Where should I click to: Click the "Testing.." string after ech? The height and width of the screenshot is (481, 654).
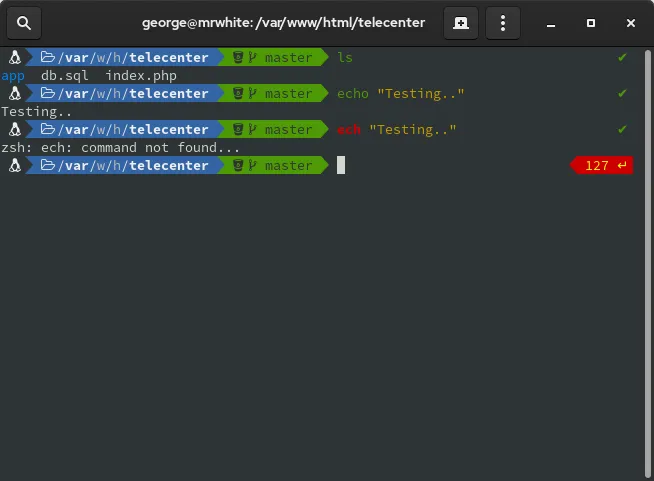(413, 129)
